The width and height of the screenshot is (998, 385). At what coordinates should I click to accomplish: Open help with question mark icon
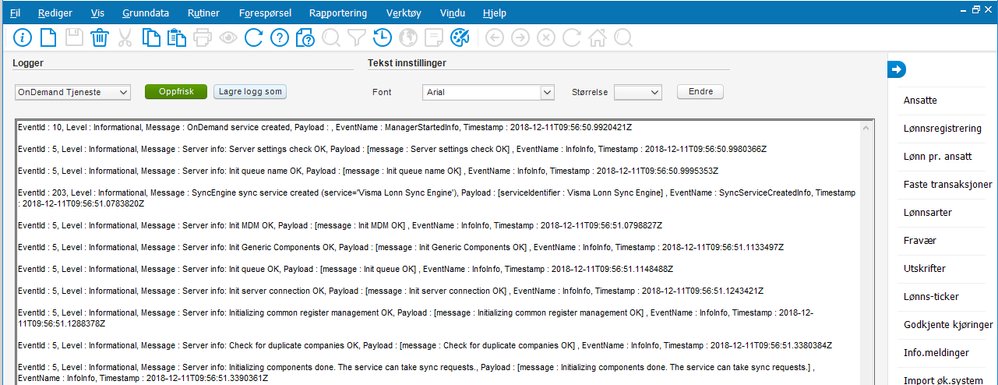(x=279, y=38)
